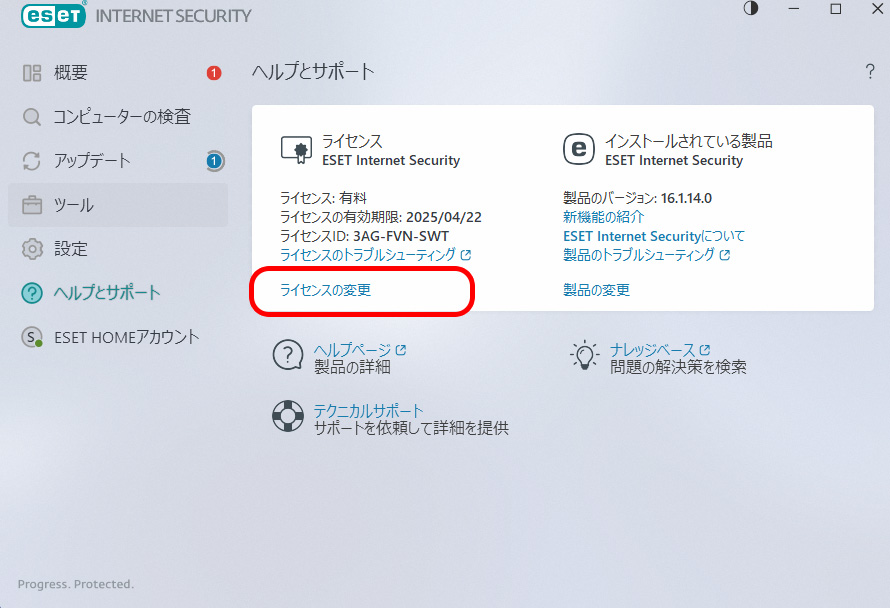The image size is (890, 609).
Task: Click the ライセンスの変更 link
Action: [x=325, y=290]
